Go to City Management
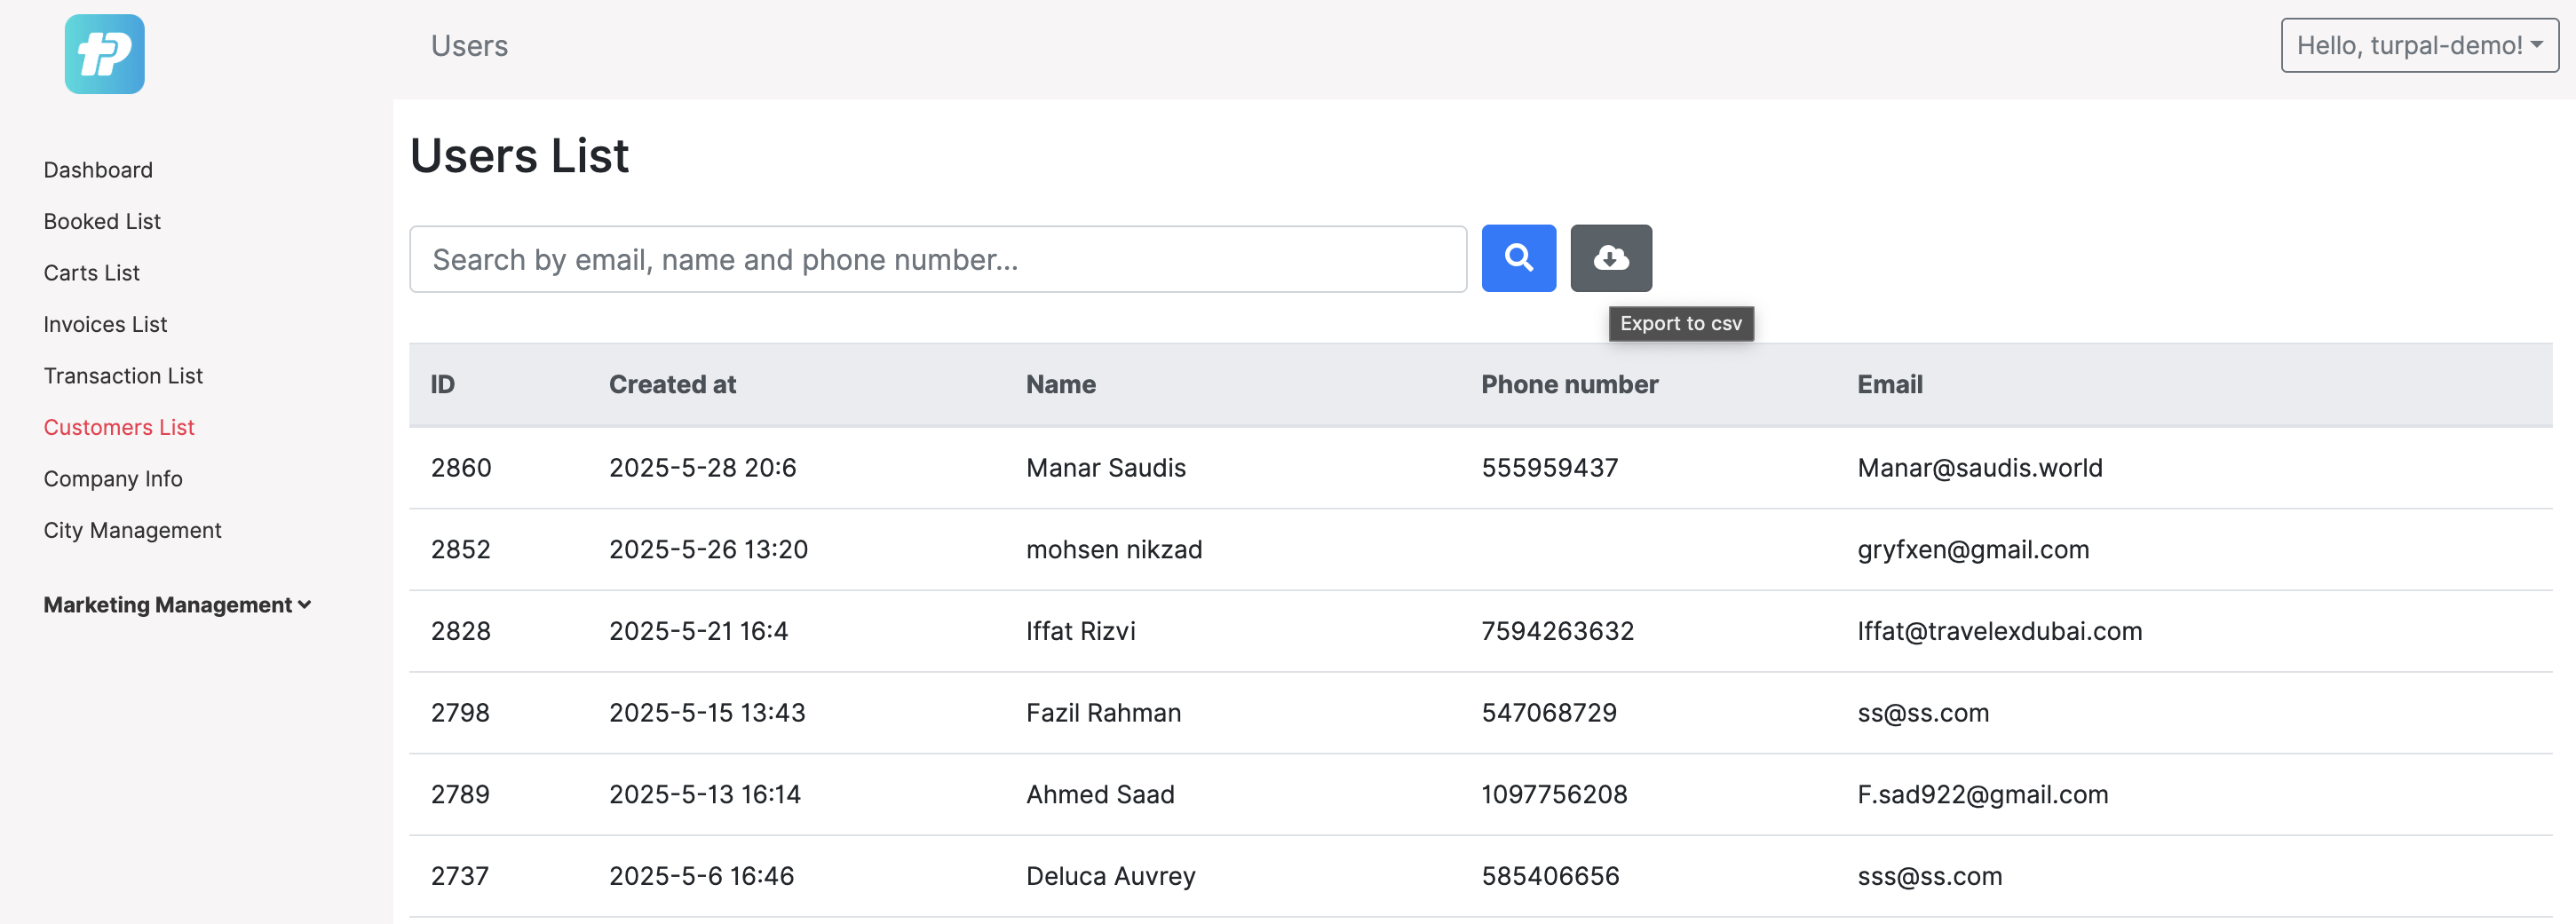Image resolution: width=2576 pixels, height=924 pixels. (132, 530)
